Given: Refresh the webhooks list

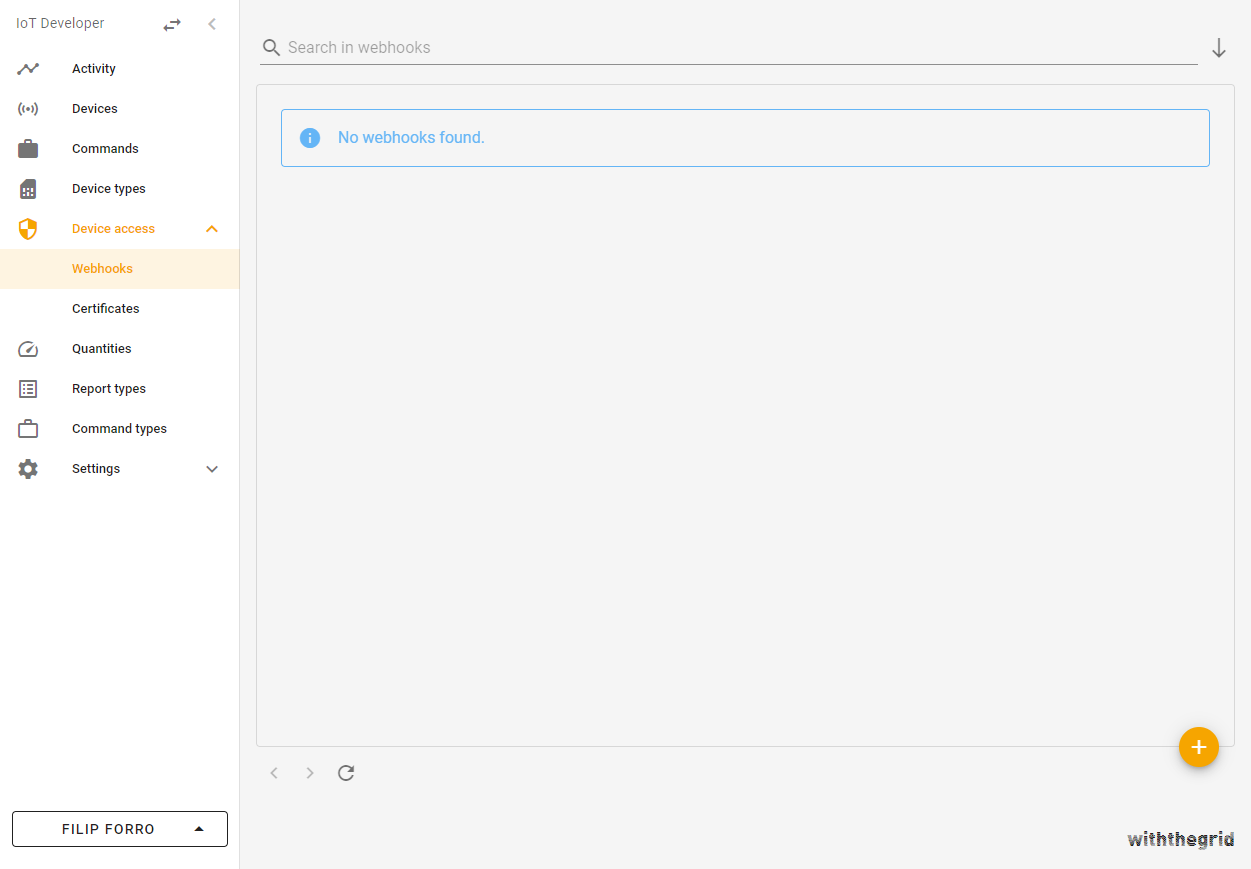Looking at the screenshot, I should coord(346,772).
